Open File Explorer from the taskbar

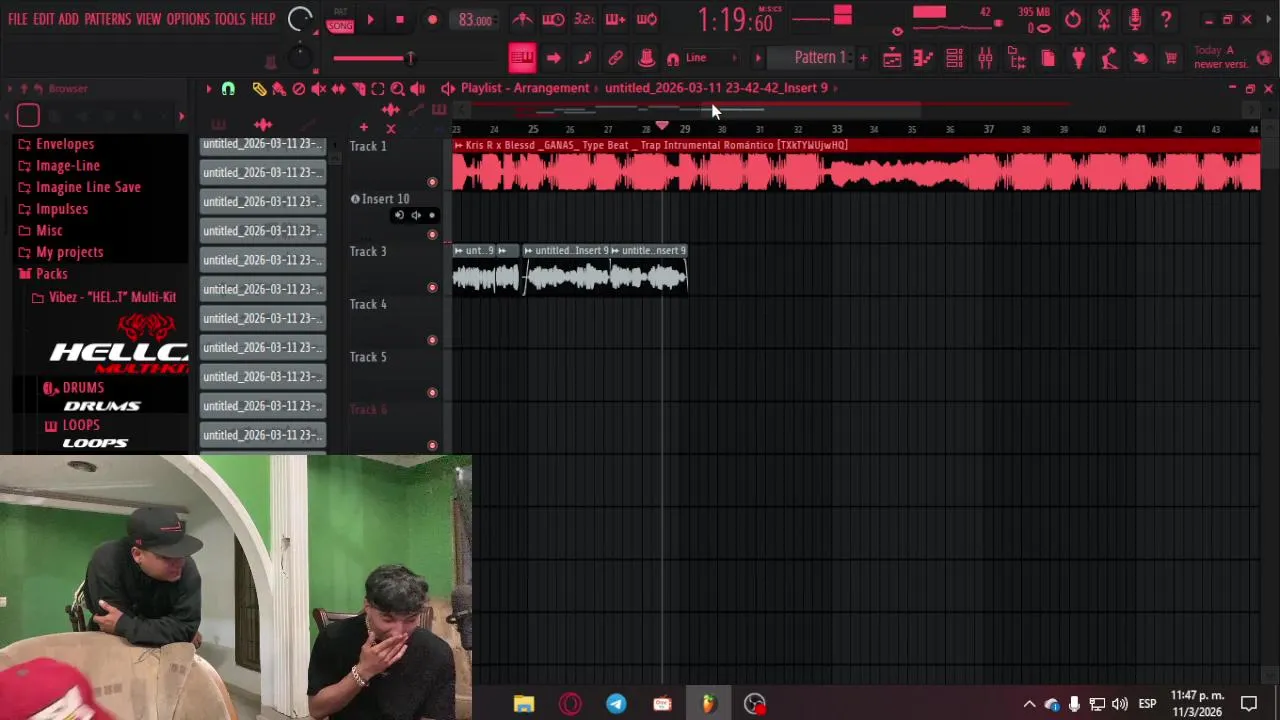tap(524, 704)
